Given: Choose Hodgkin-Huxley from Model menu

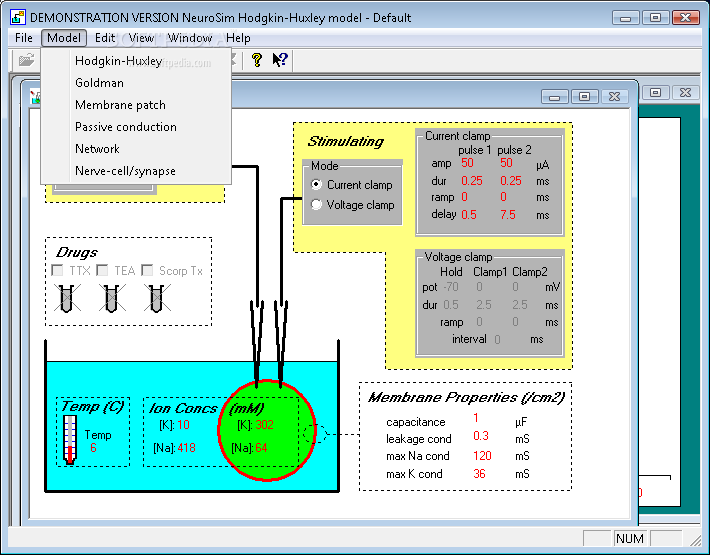Looking at the screenshot, I should click(x=136, y=61).
